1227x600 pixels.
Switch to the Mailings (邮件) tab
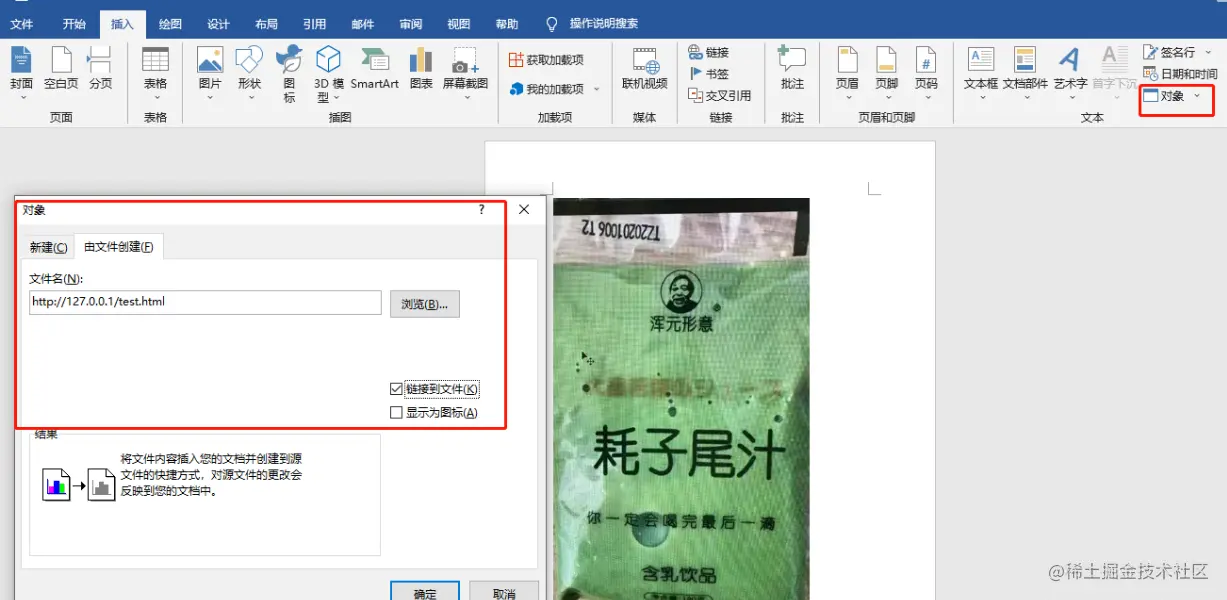tap(362, 24)
